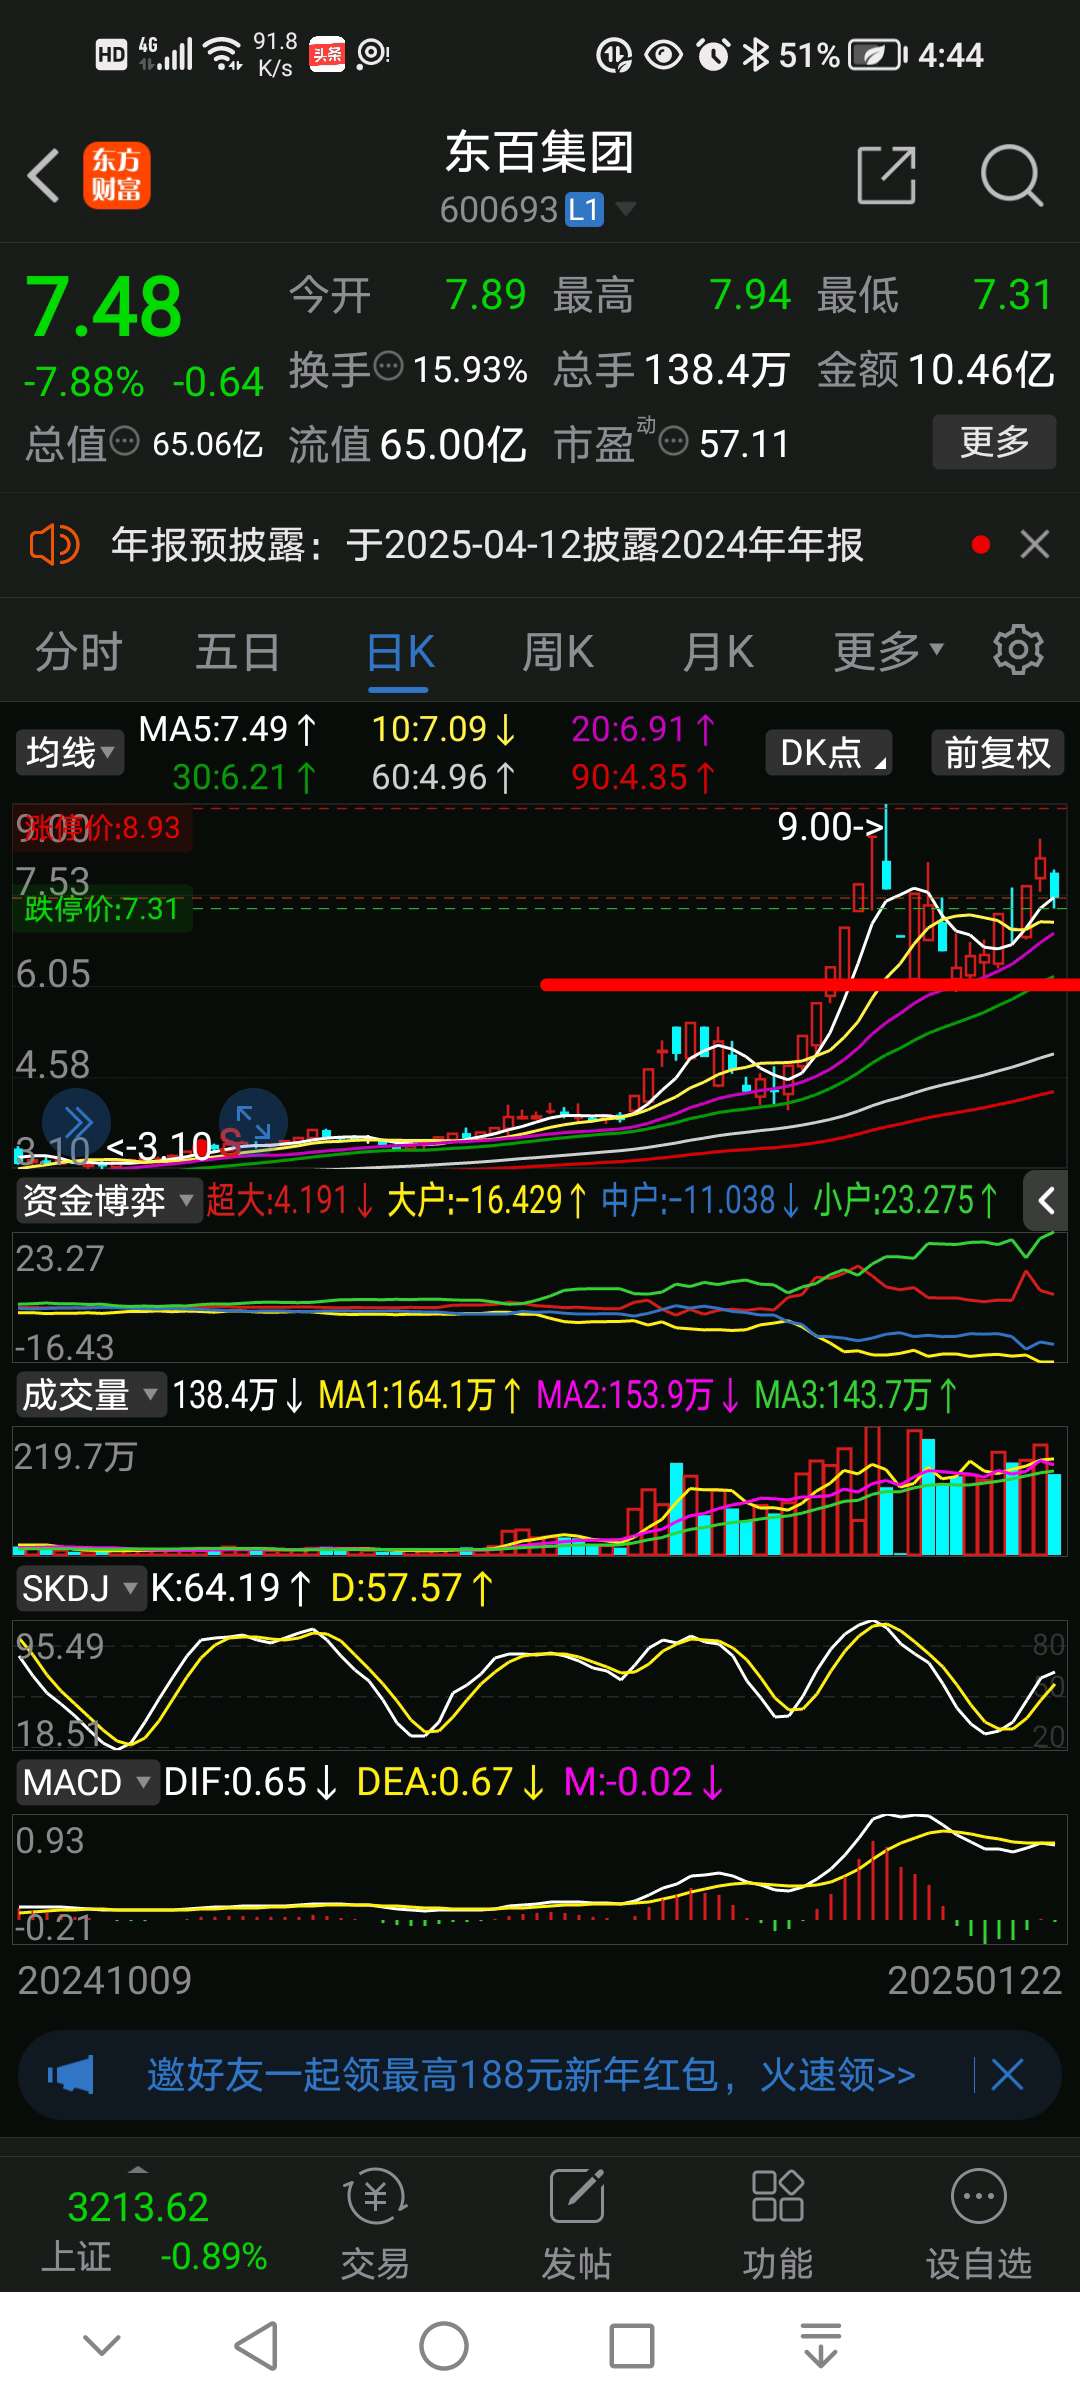Open the 均线 indicator dropdown
This screenshot has width=1080, height=2400.
pos(70,752)
